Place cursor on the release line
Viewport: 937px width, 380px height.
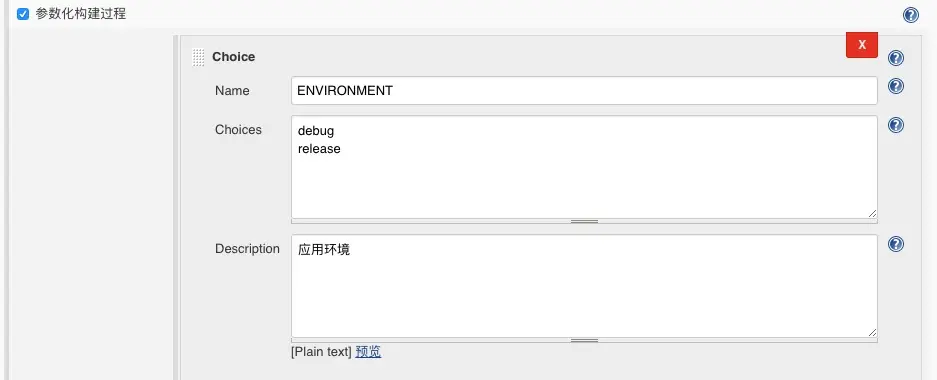319,149
